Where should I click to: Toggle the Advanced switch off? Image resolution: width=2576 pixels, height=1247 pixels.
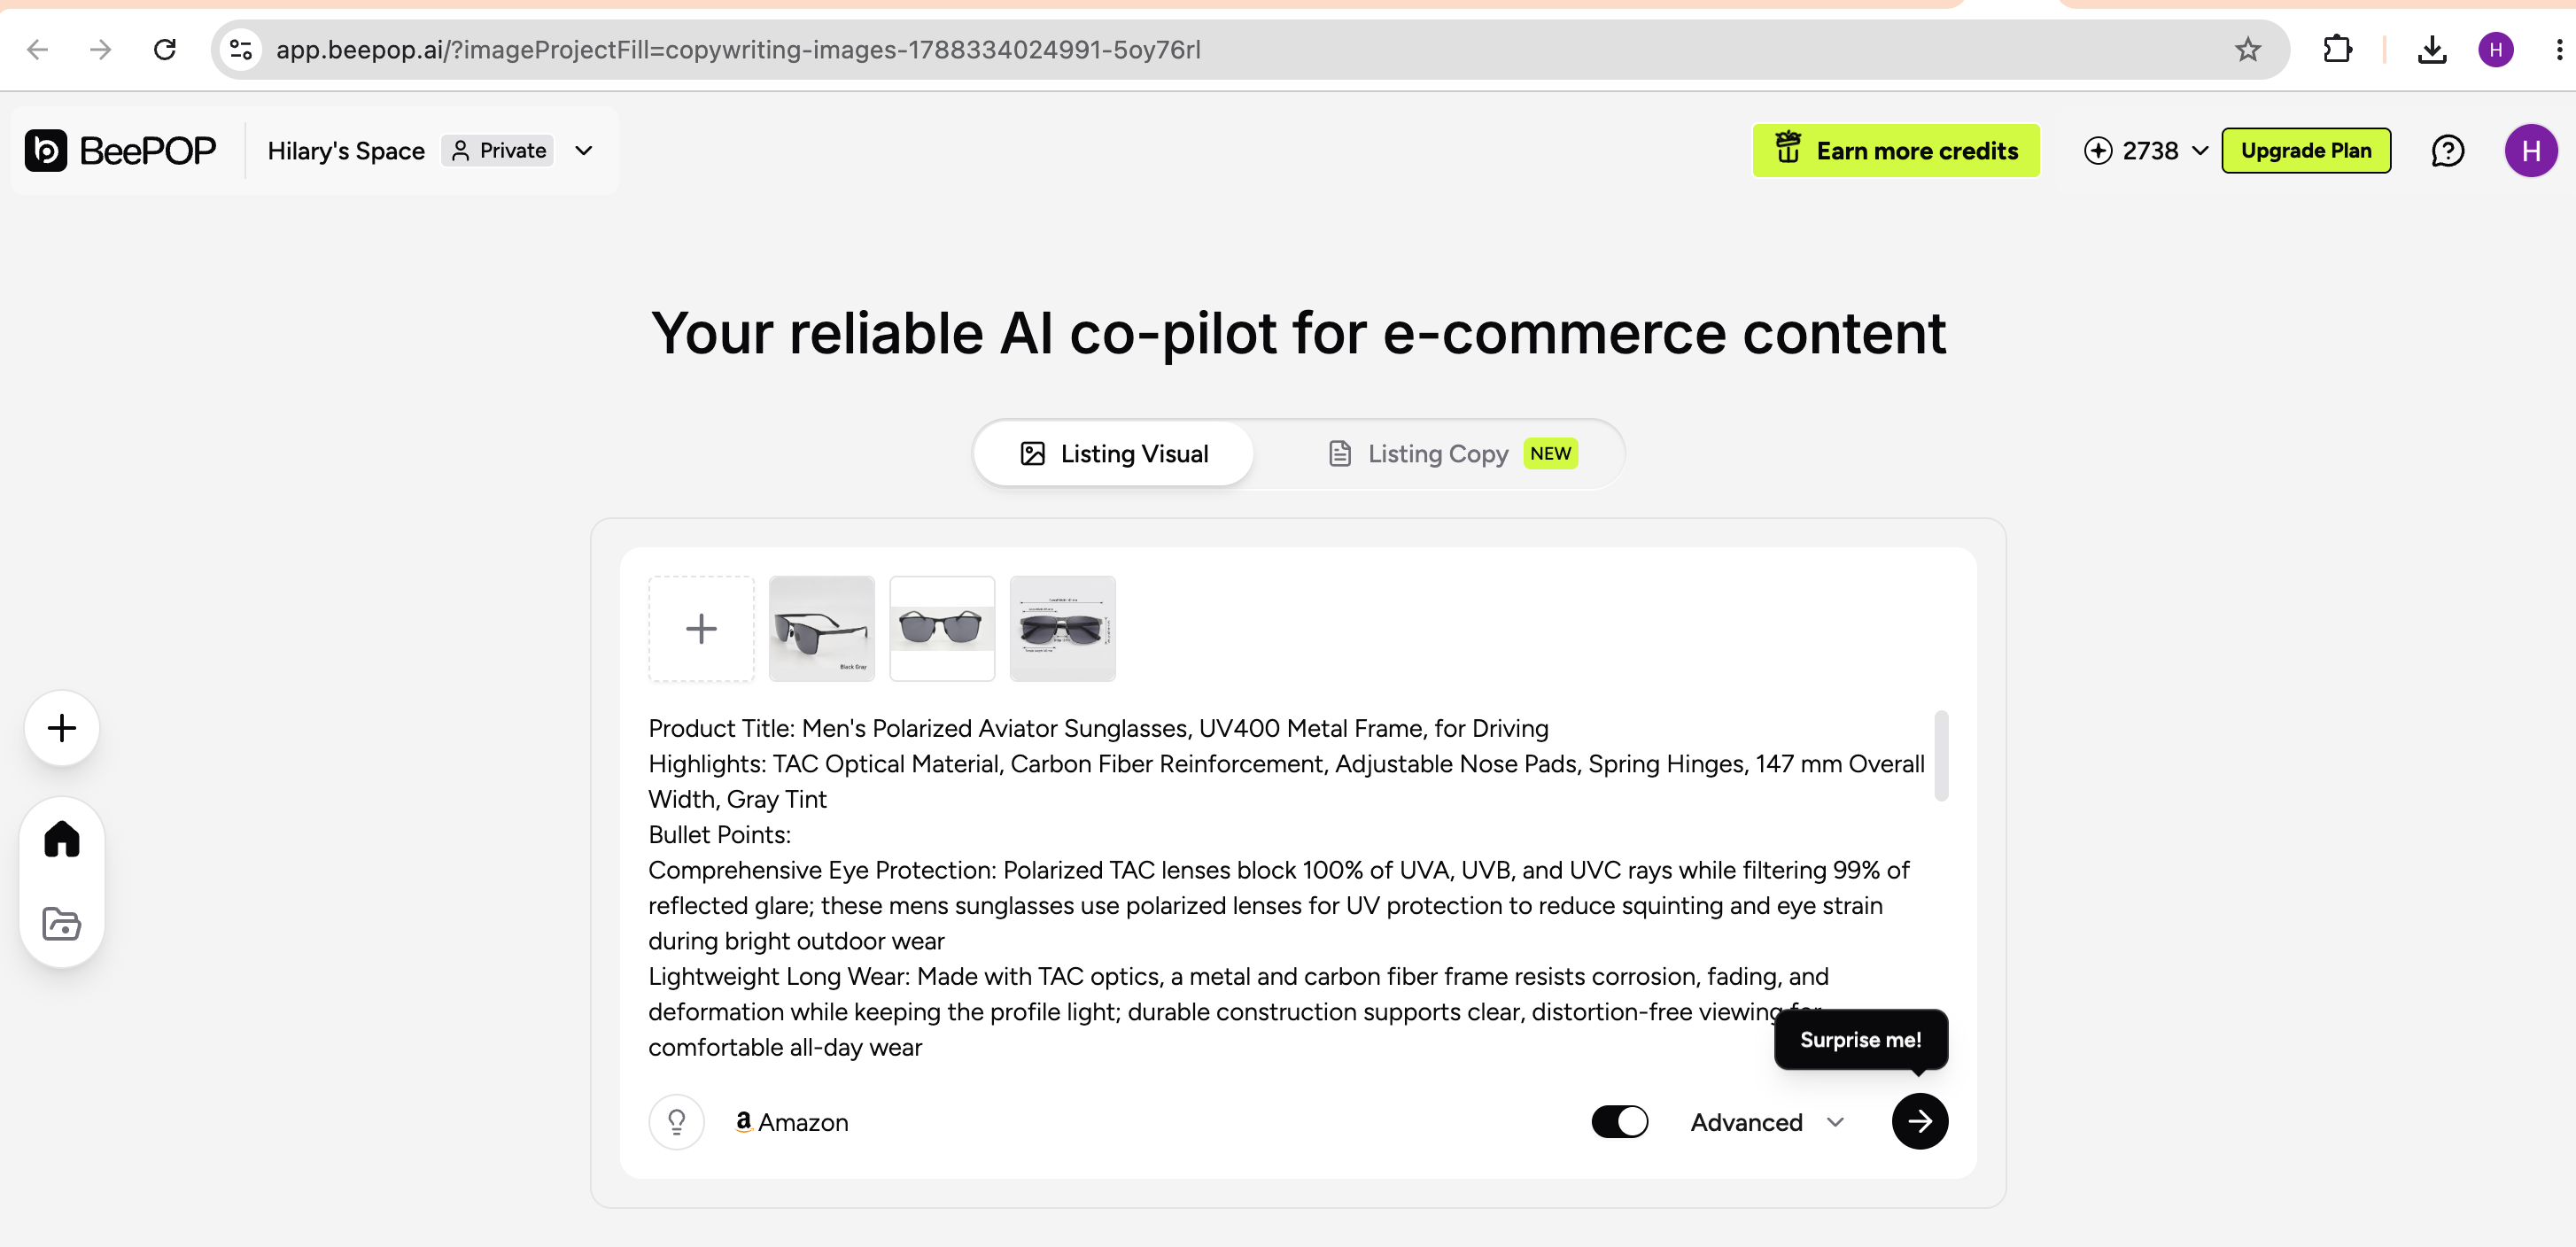pyautogui.click(x=1619, y=1122)
